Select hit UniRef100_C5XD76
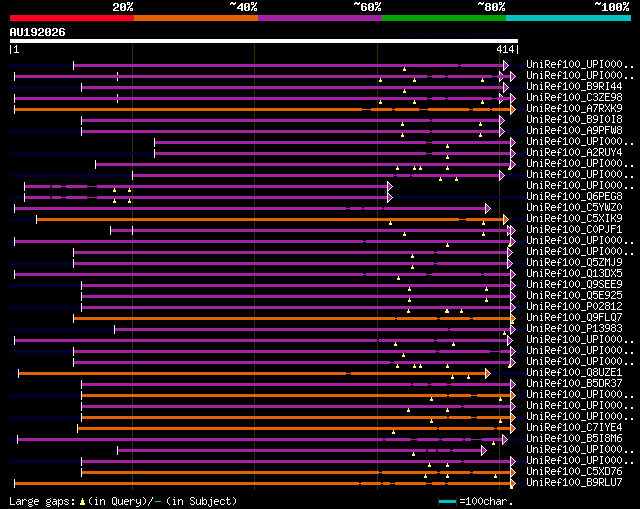Viewport: 640px width, 509px height. point(574,472)
